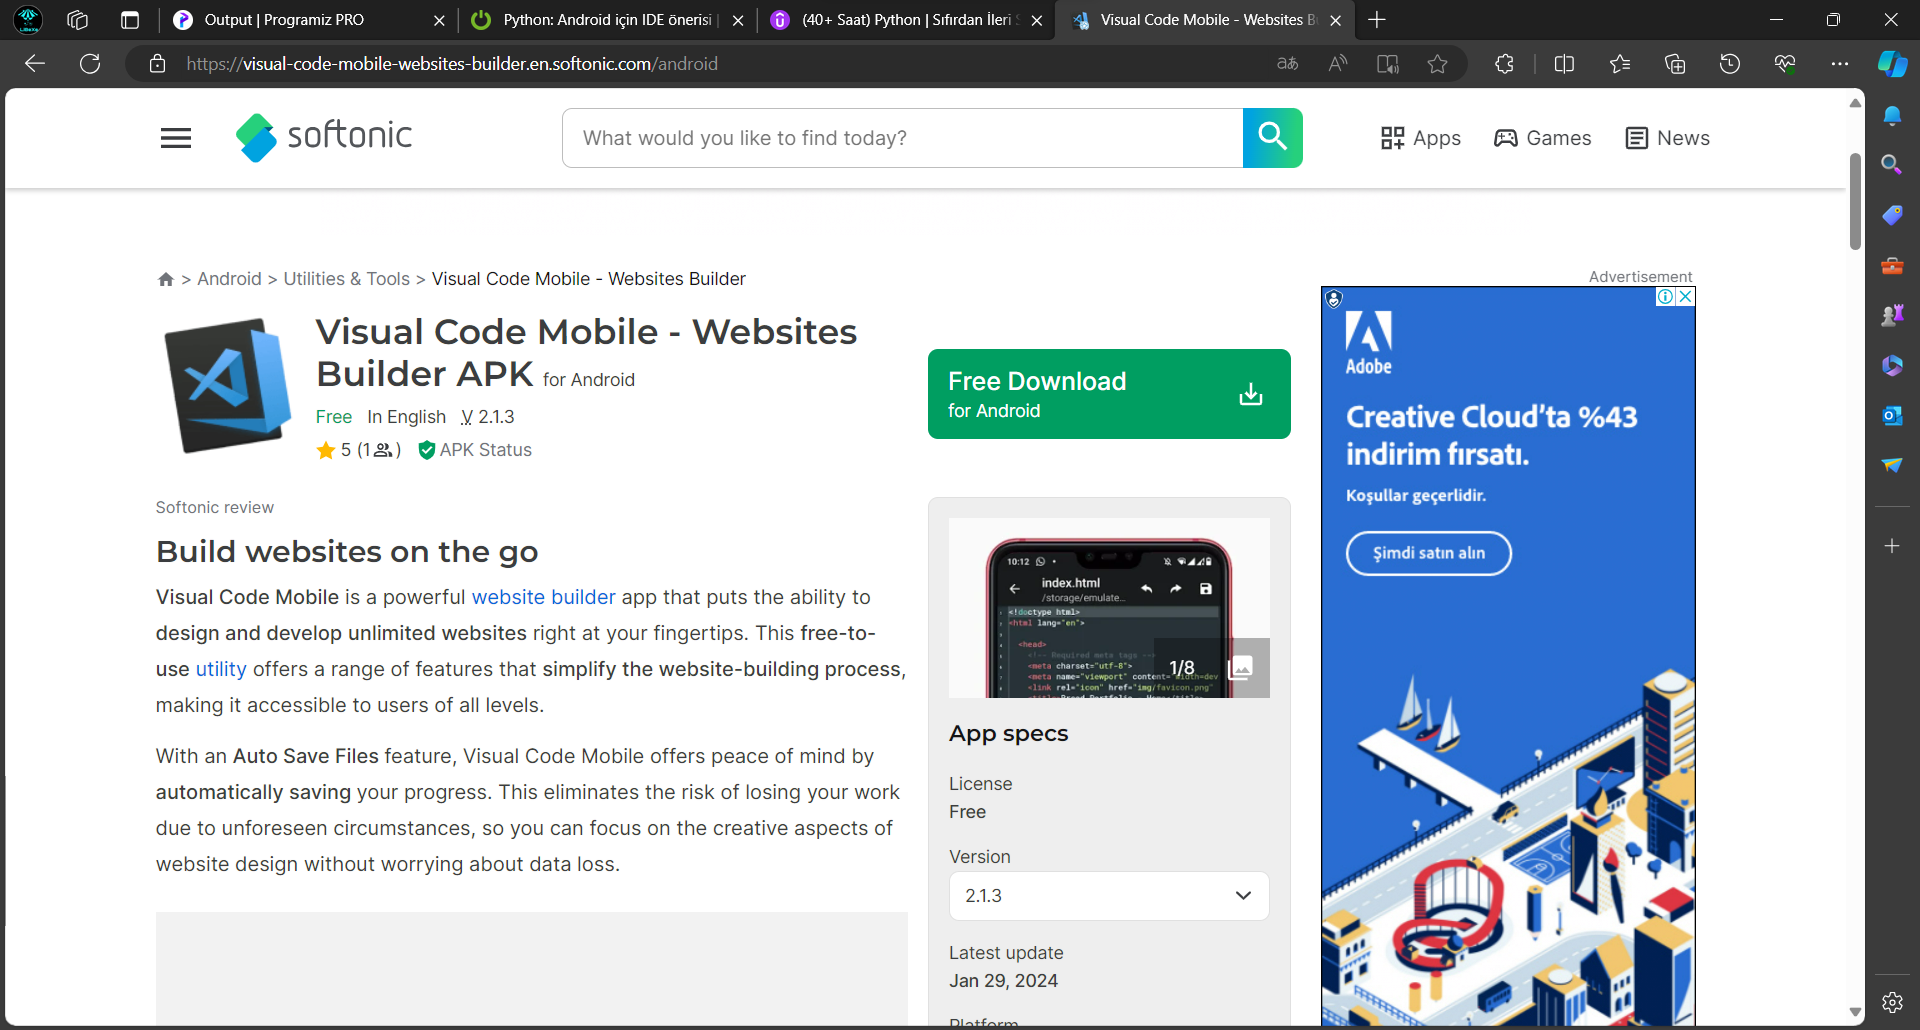Open the sidebar tools briefcase
Image resolution: width=1920 pixels, height=1030 pixels.
pyautogui.click(x=1892, y=265)
